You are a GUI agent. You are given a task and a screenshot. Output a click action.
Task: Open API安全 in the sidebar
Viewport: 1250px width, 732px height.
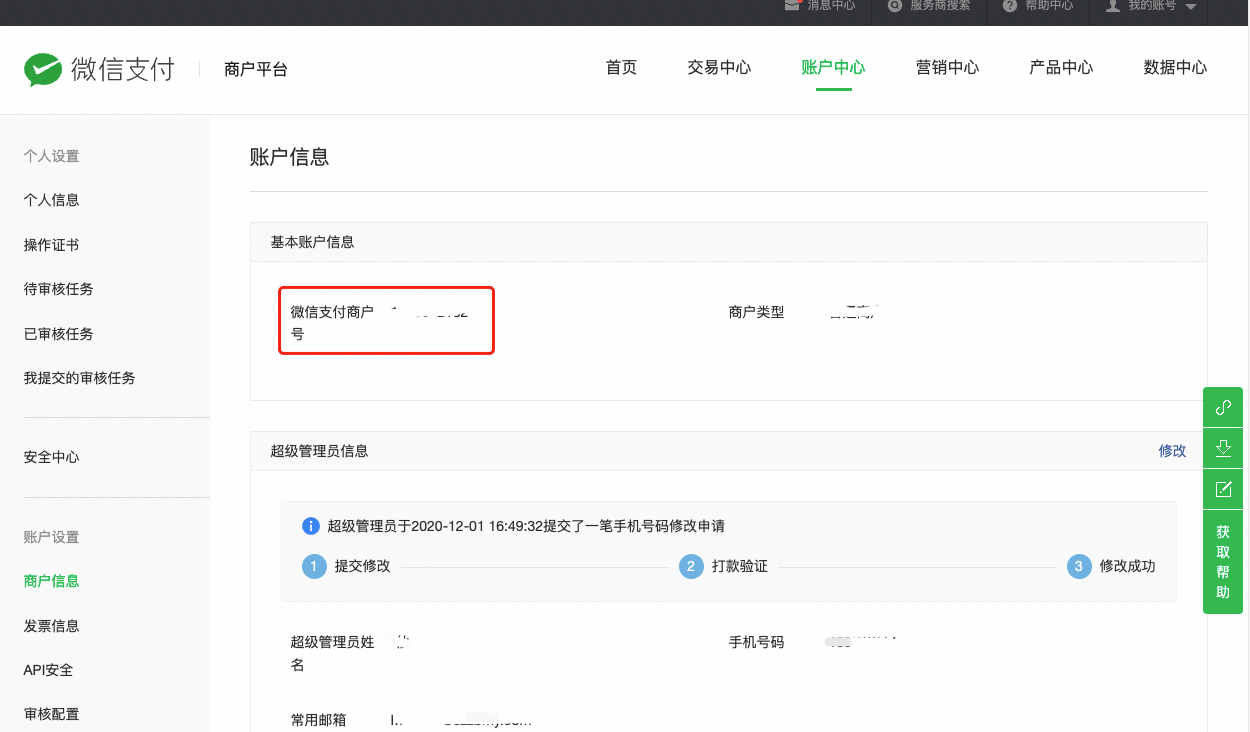49,670
